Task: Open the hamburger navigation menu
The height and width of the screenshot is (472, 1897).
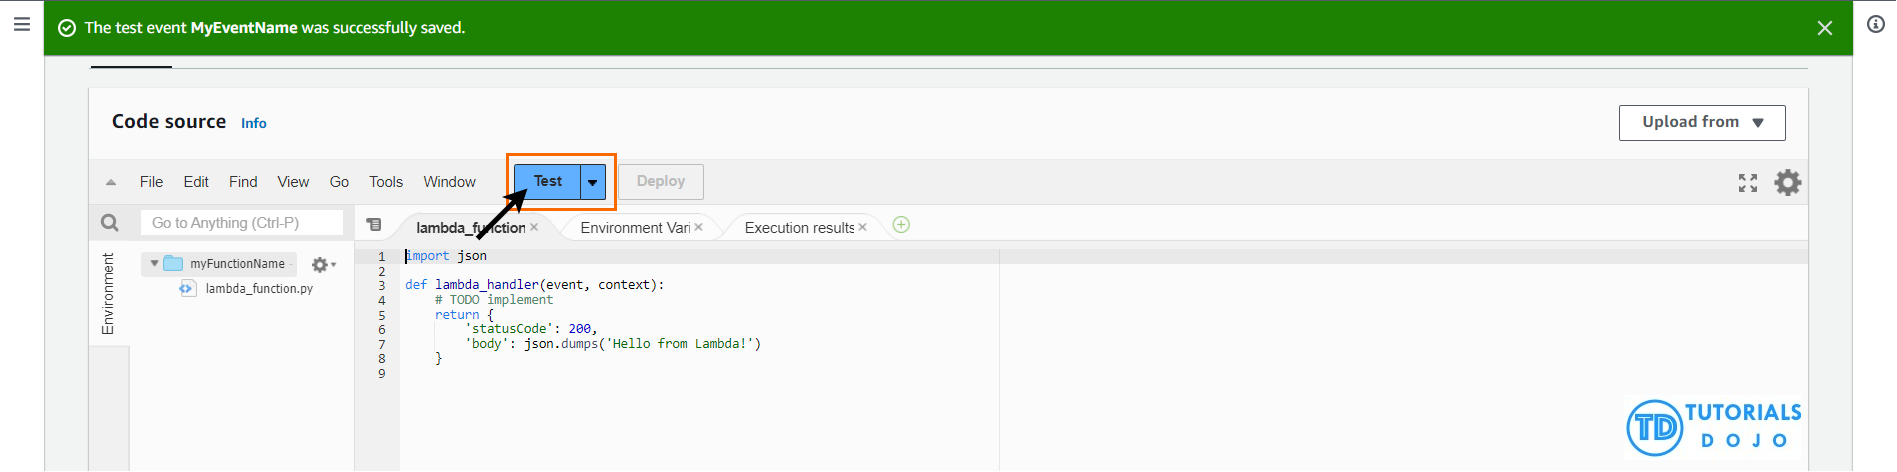Action: click(x=21, y=24)
